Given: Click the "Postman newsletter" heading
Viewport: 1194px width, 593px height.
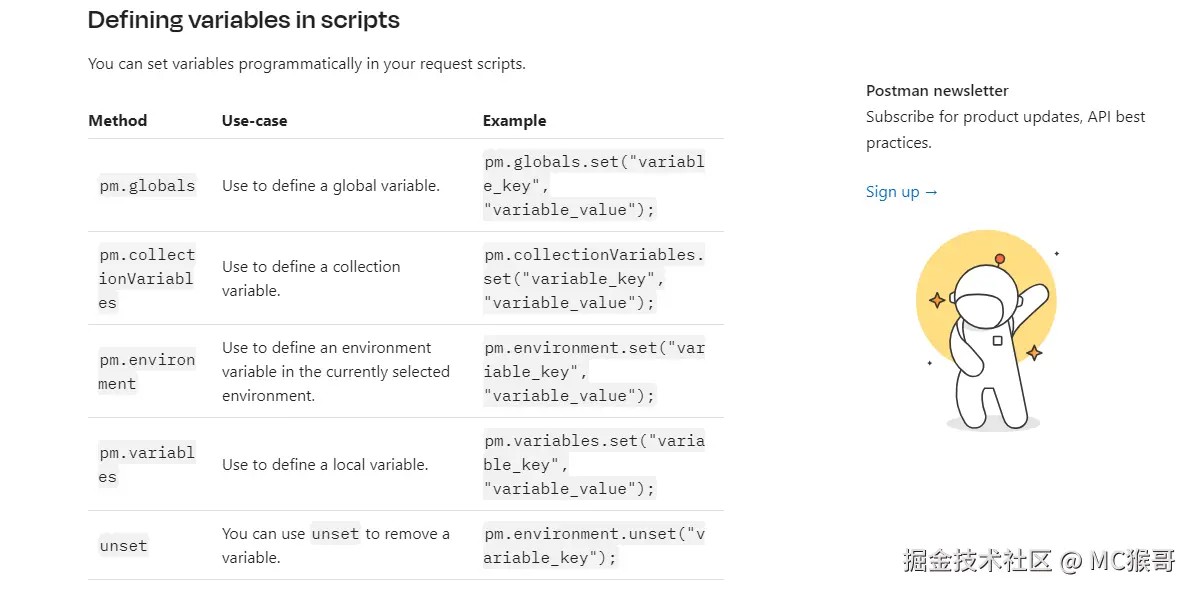Looking at the screenshot, I should pos(937,91).
